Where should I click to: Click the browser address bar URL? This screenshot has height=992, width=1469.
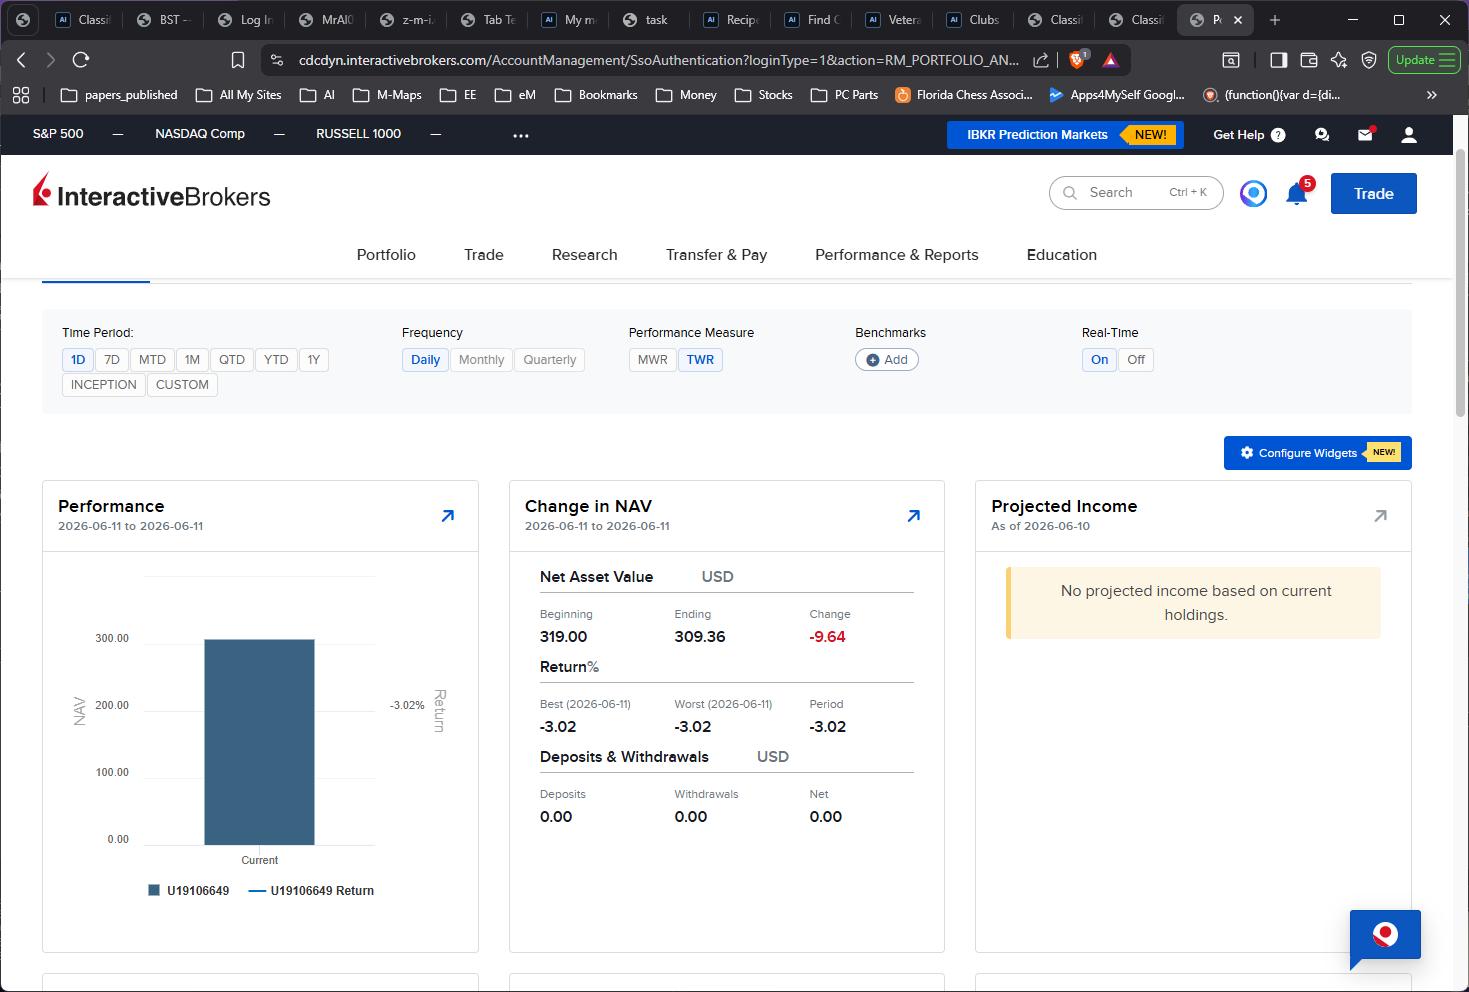(658, 60)
